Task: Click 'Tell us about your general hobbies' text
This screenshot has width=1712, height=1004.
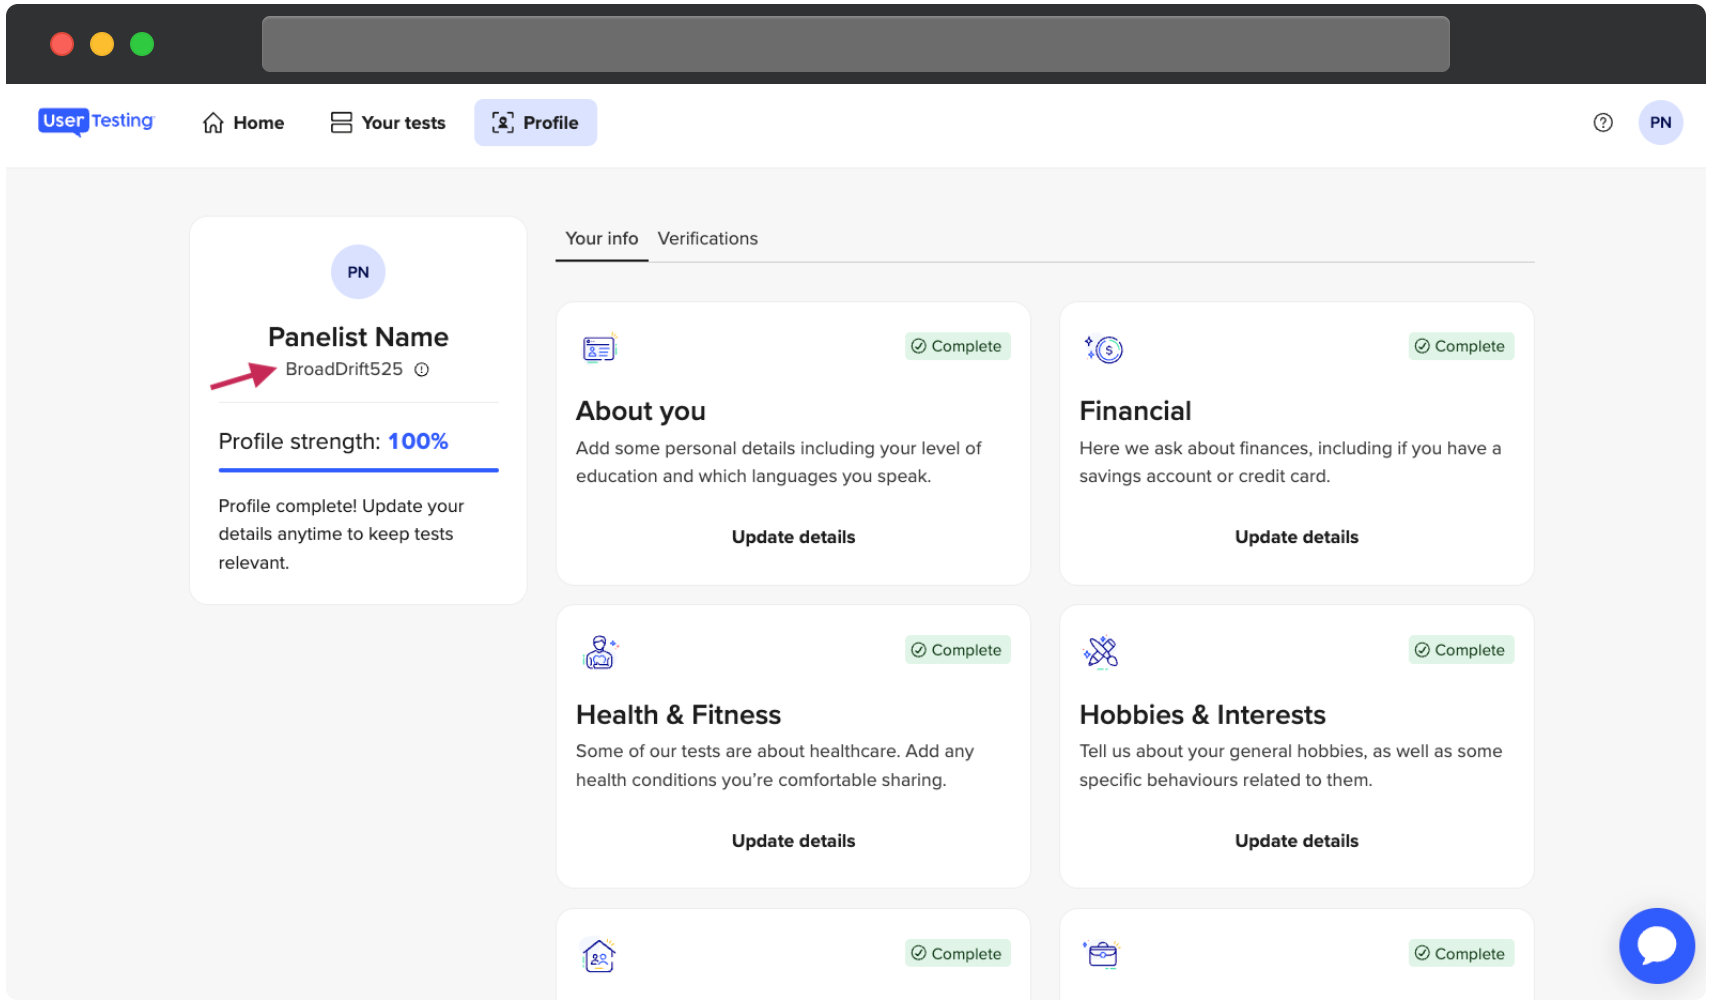Action: coord(1290,765)
